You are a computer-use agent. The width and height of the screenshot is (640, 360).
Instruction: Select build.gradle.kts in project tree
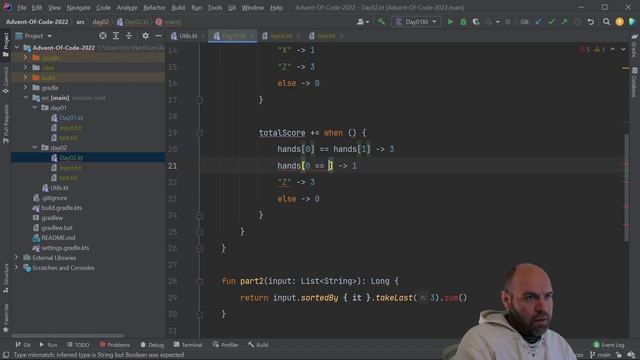coord(62,208)
